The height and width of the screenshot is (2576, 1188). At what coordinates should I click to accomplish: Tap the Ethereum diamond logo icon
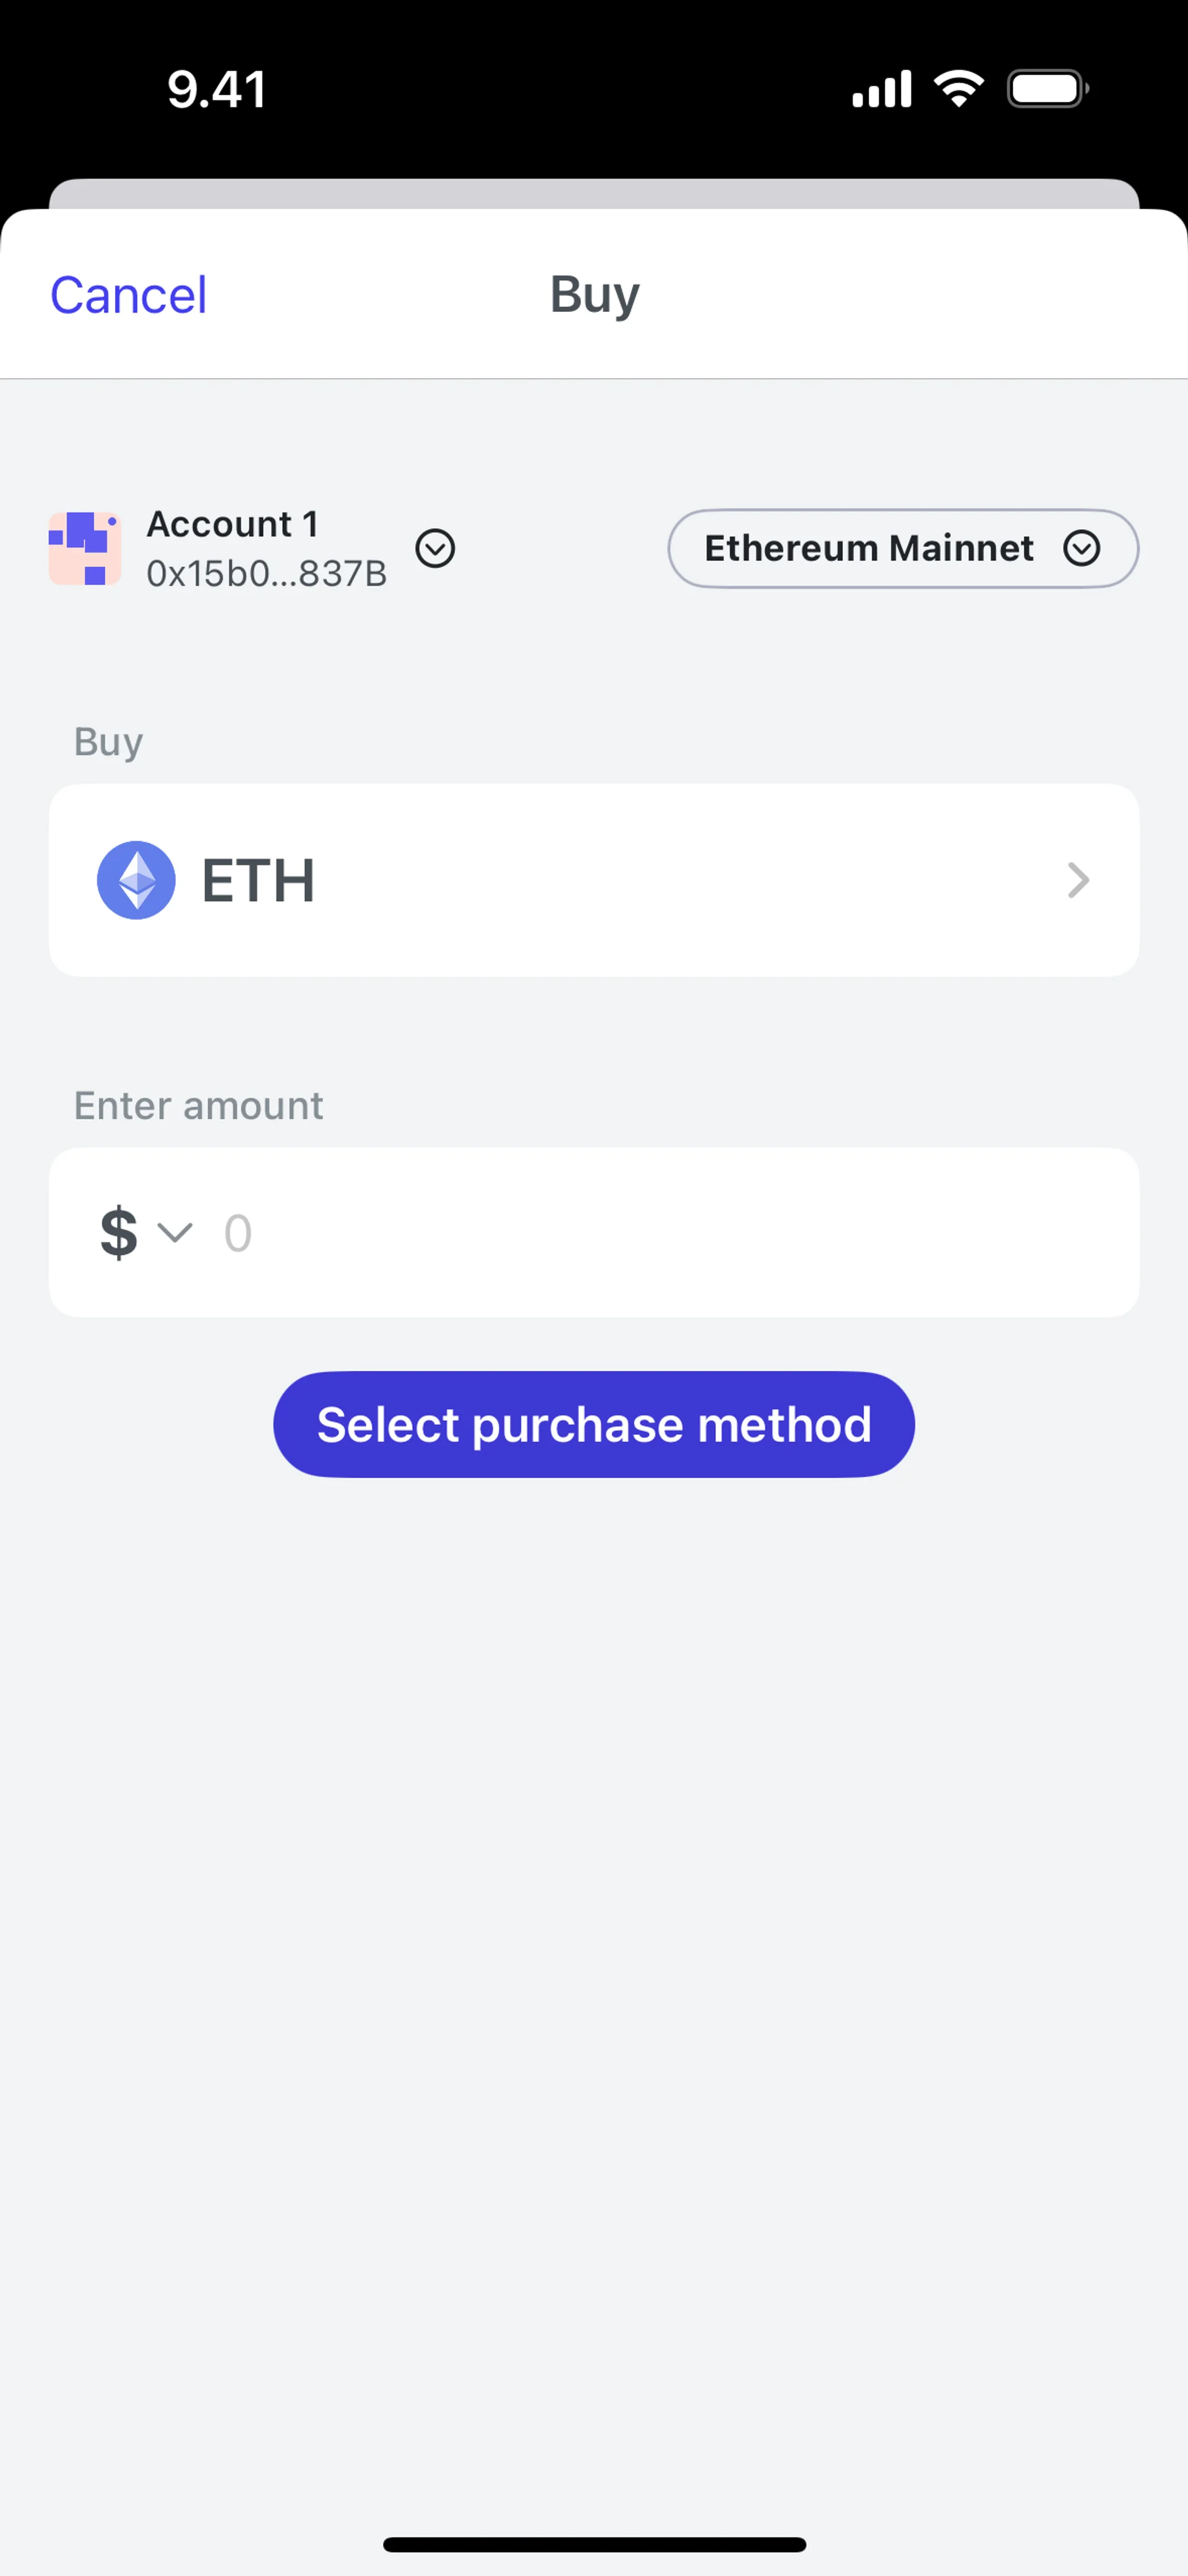(136, 880)
